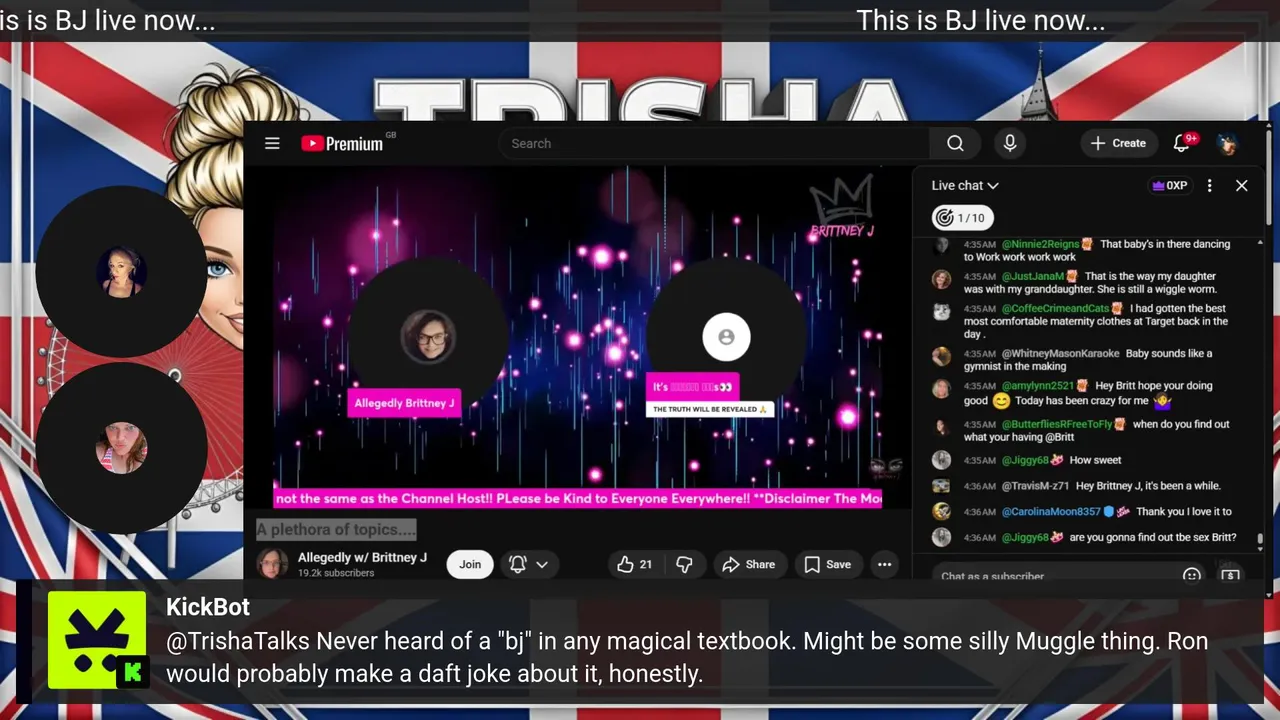
Task: Click WhitneyMasonKaraoke chat avatar
Action: coord(941,356)
